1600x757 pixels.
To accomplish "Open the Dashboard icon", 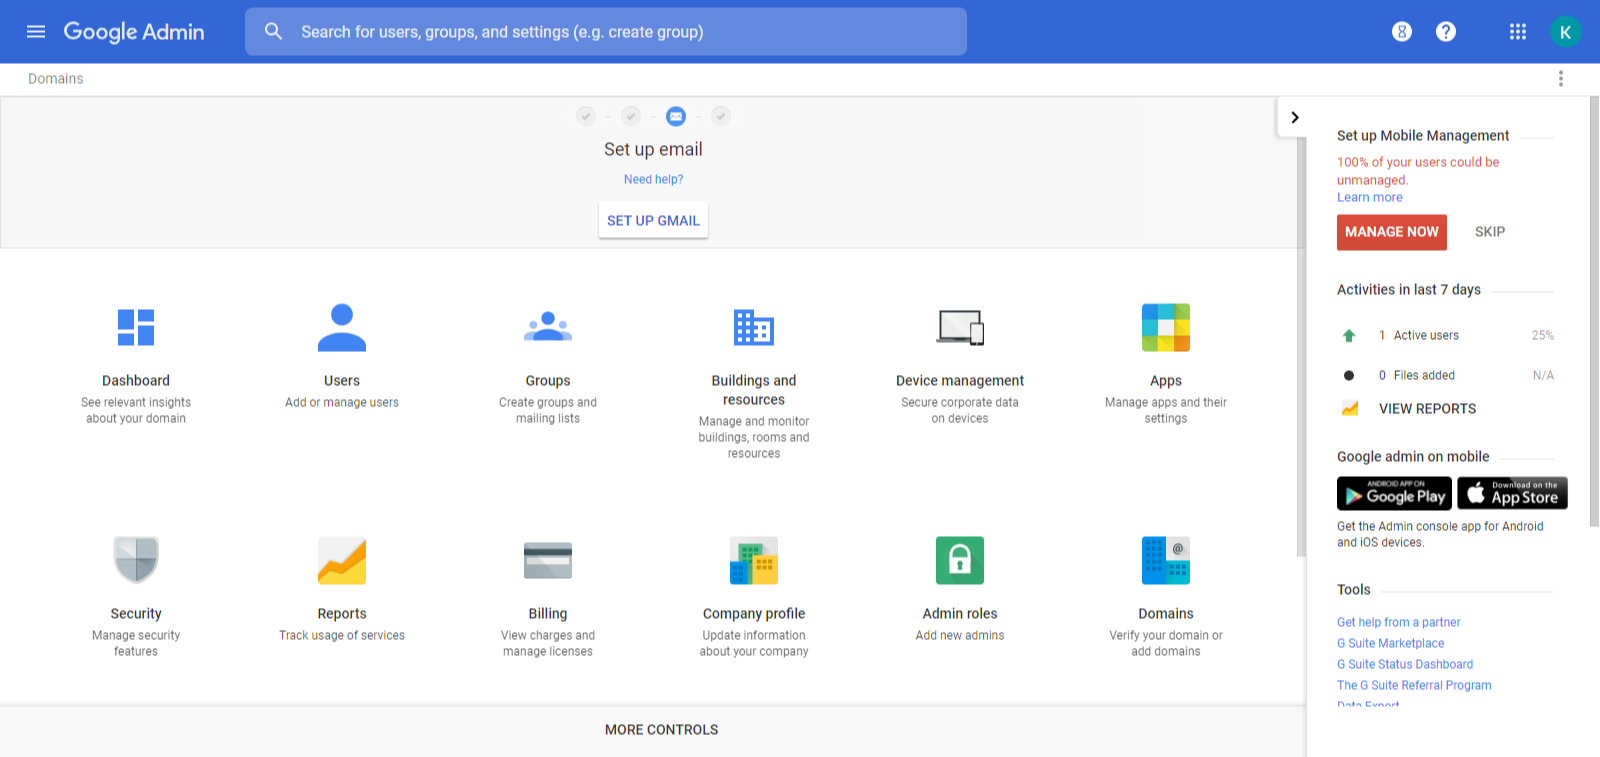I will [x=136, y=328].
